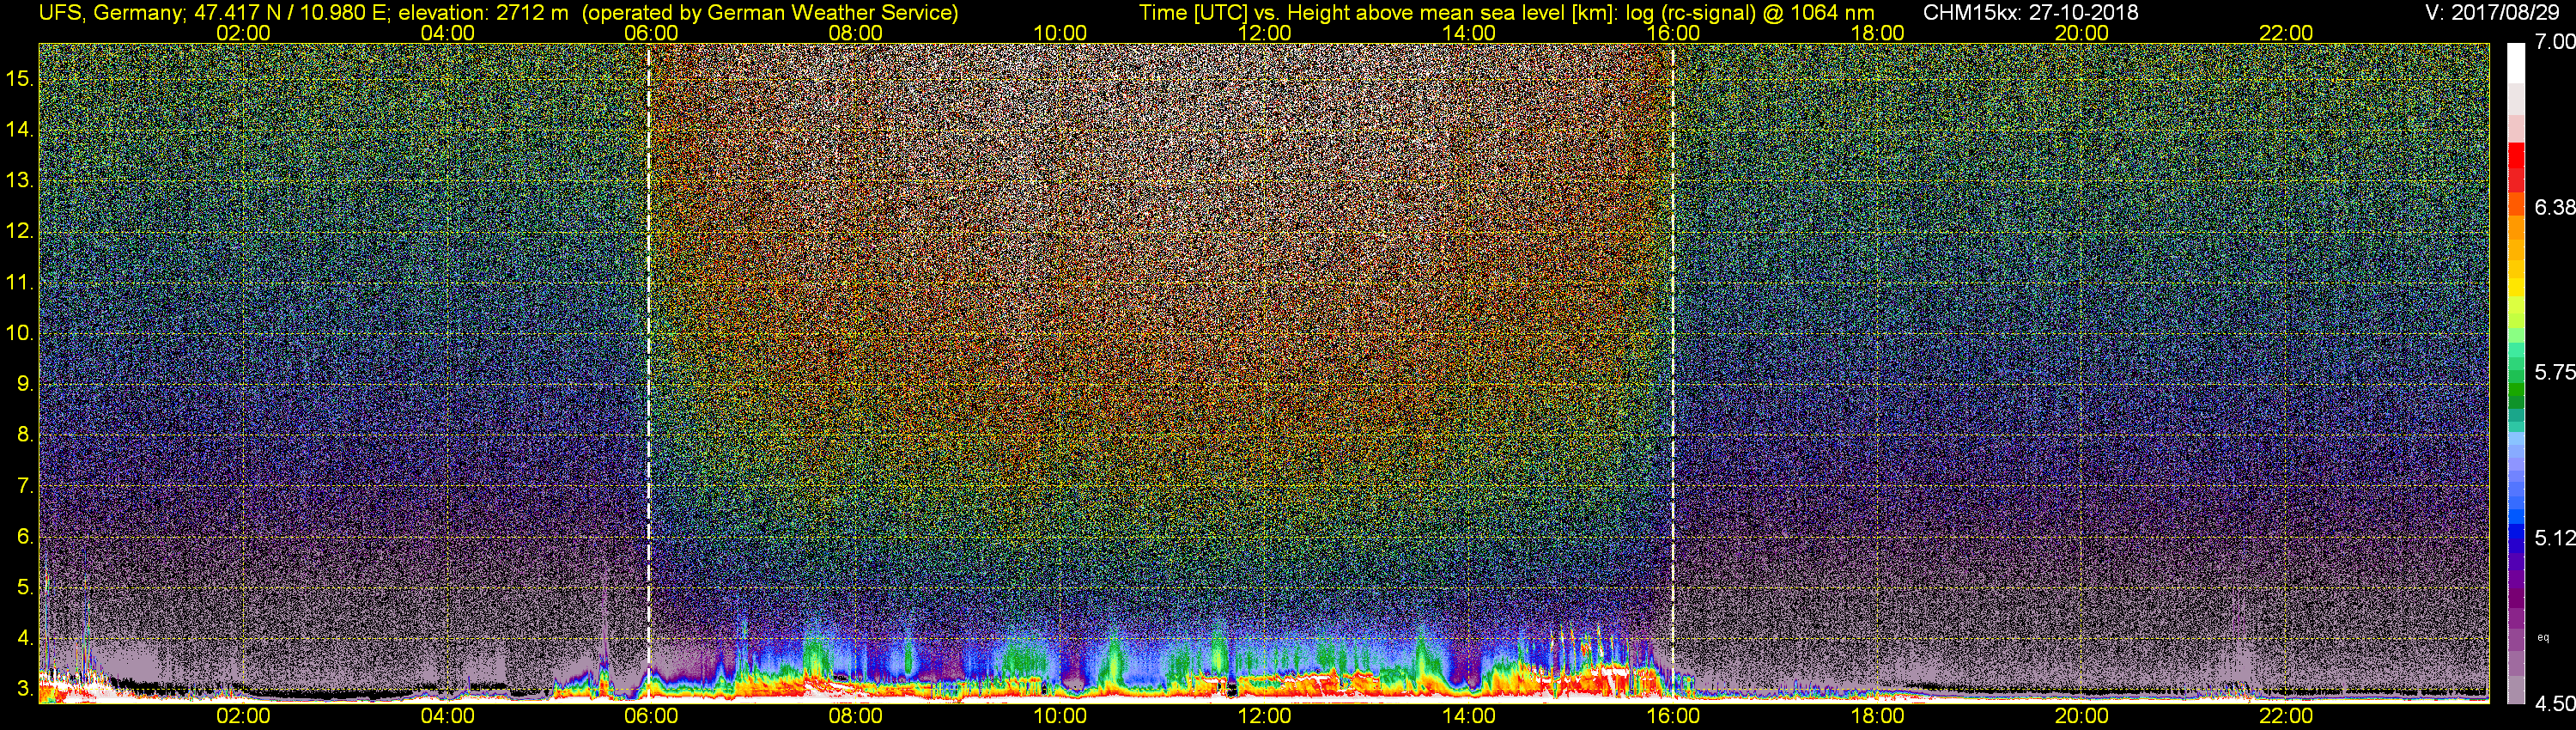This screenshot has width=2576, height=730.
Task: Click the 15 km height axis label
Action: (x=19, y=78)
